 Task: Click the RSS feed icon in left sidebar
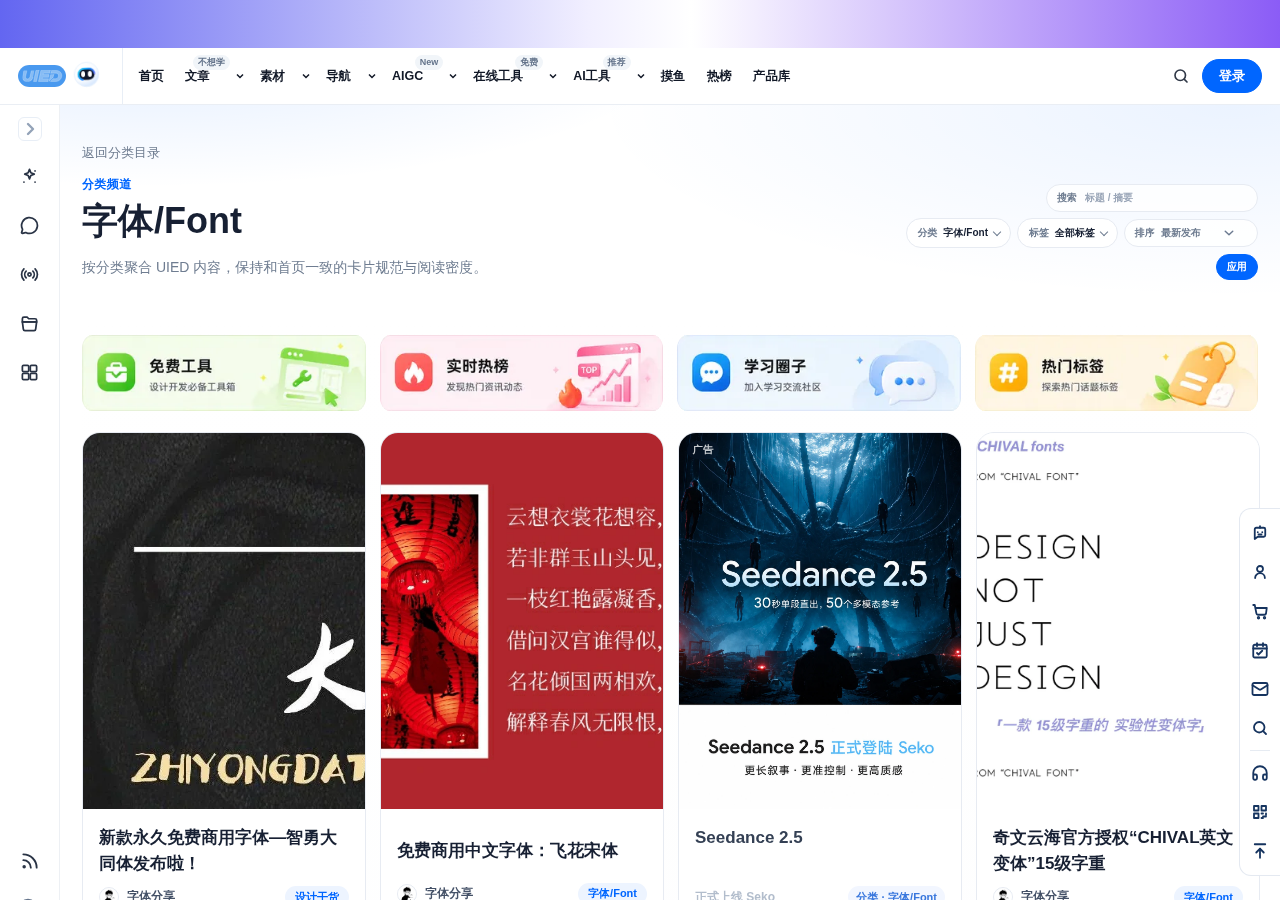point(29,861)
